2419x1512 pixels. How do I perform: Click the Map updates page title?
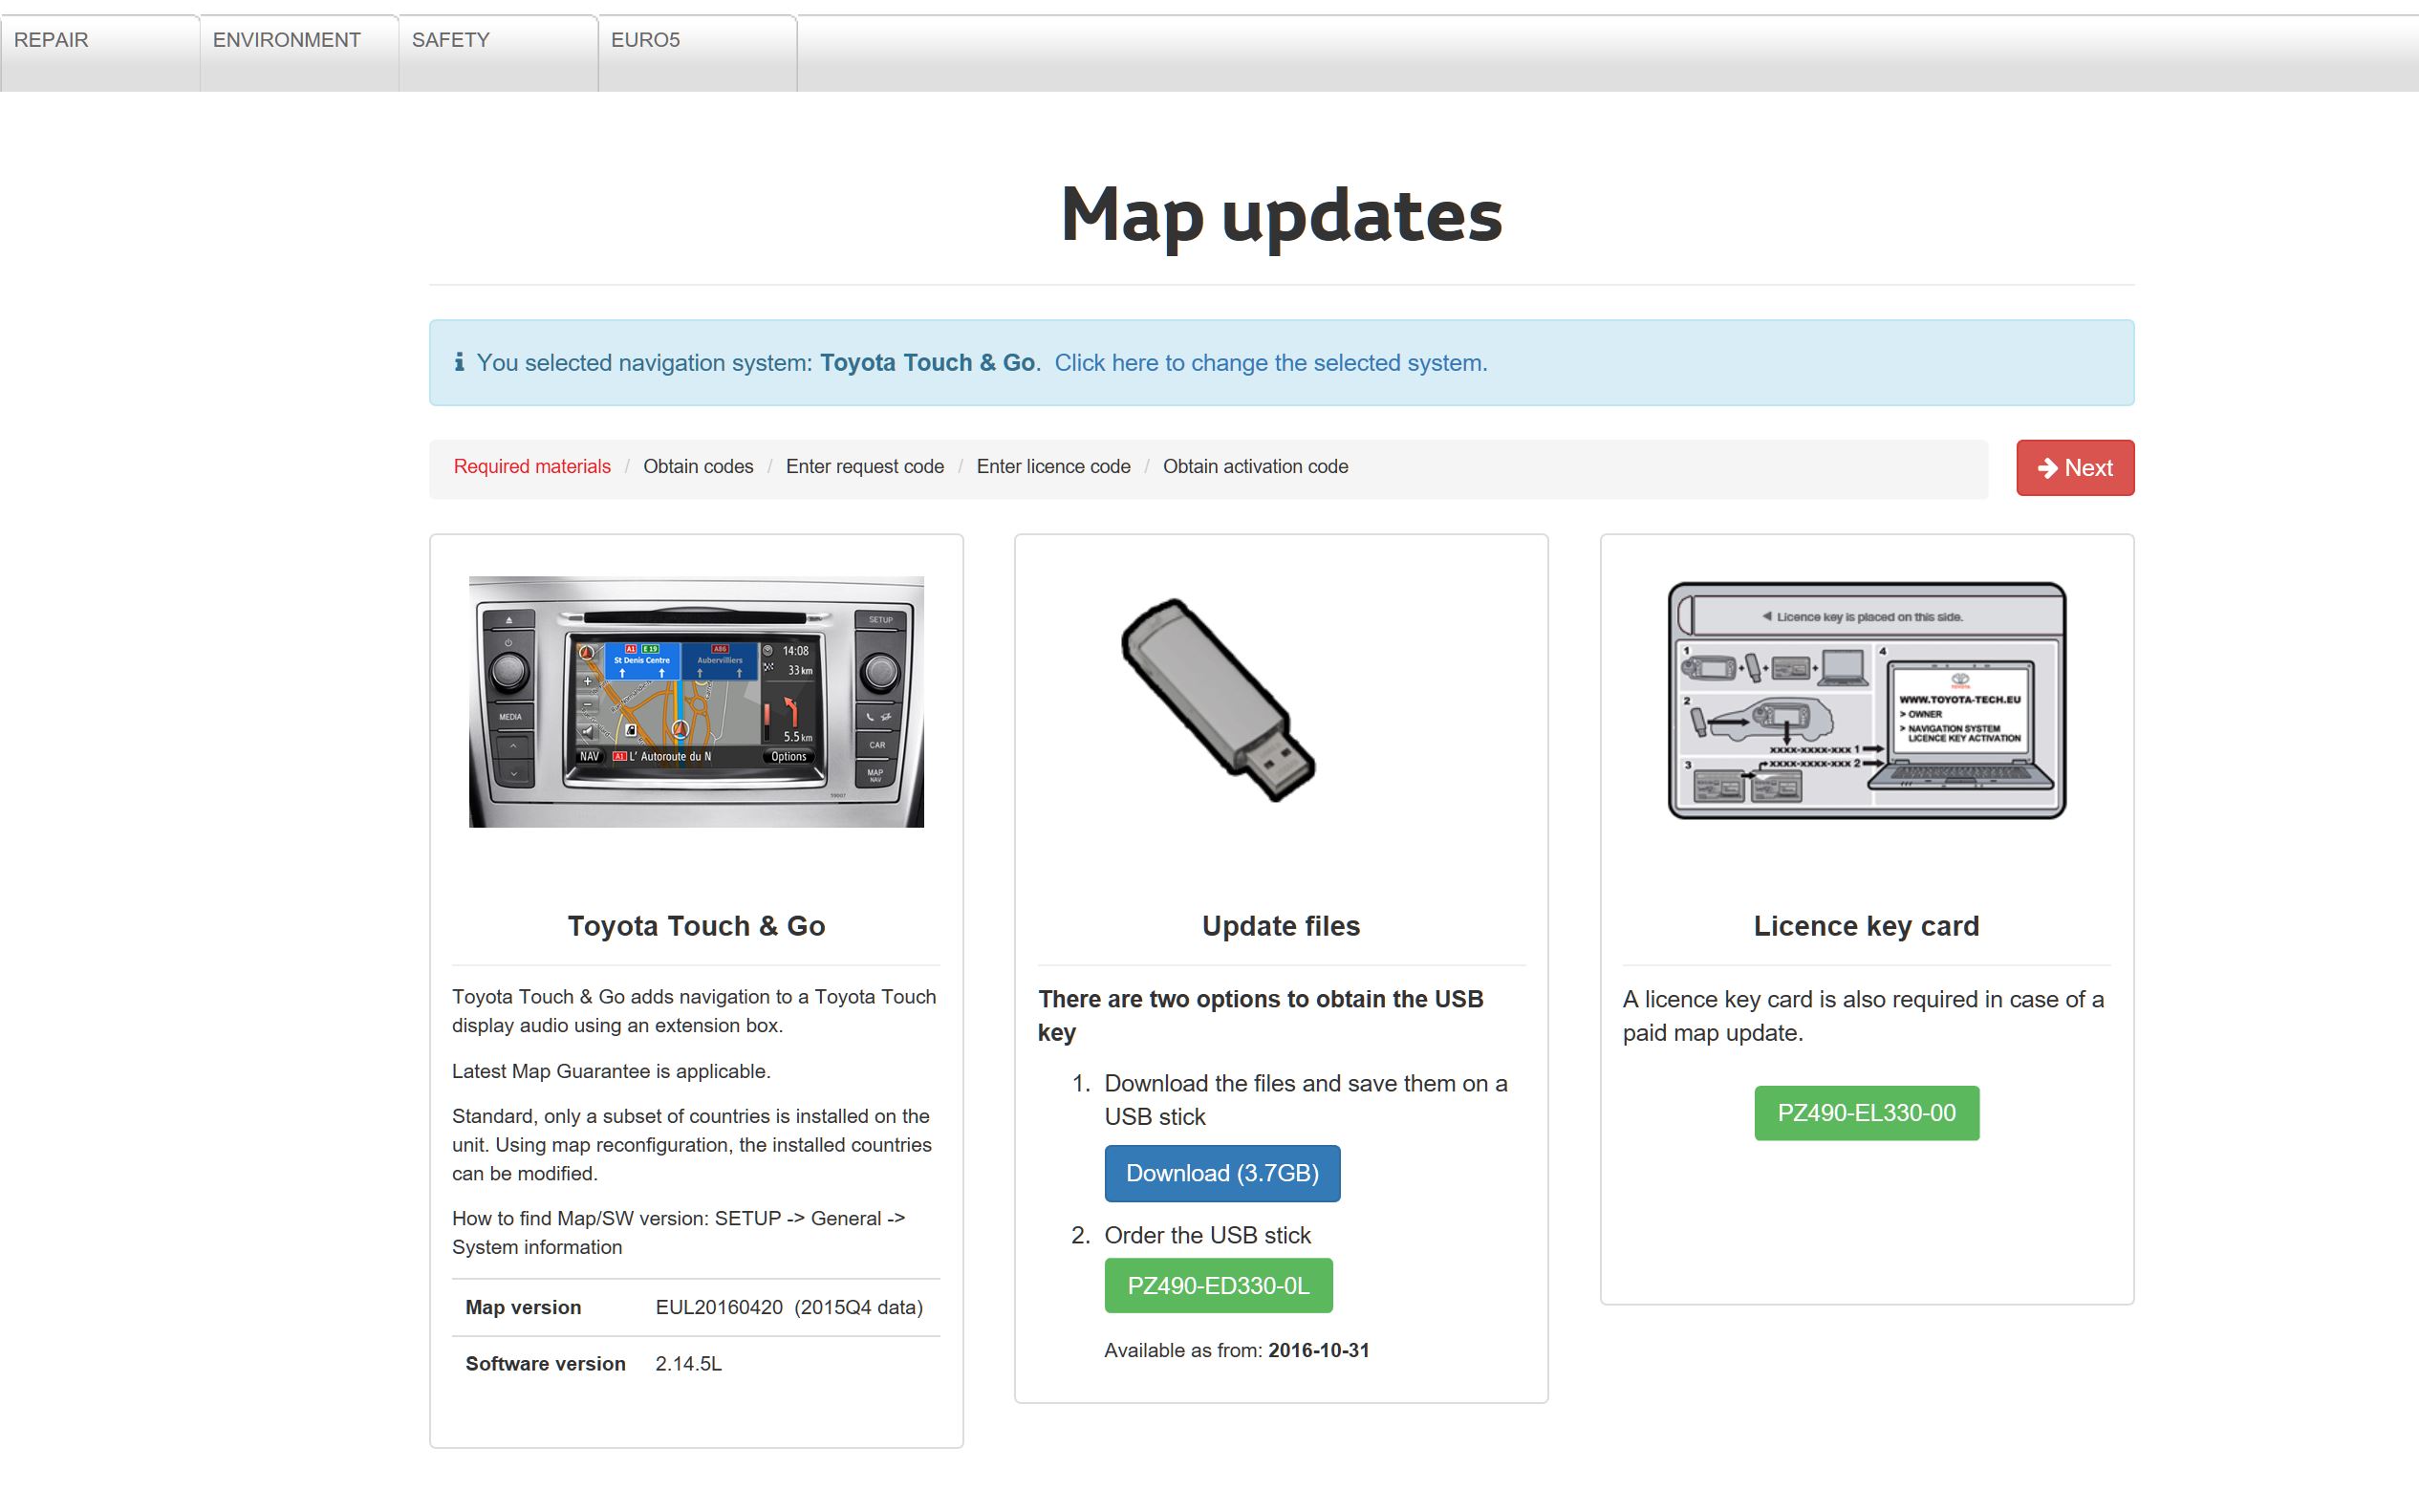1281,215
